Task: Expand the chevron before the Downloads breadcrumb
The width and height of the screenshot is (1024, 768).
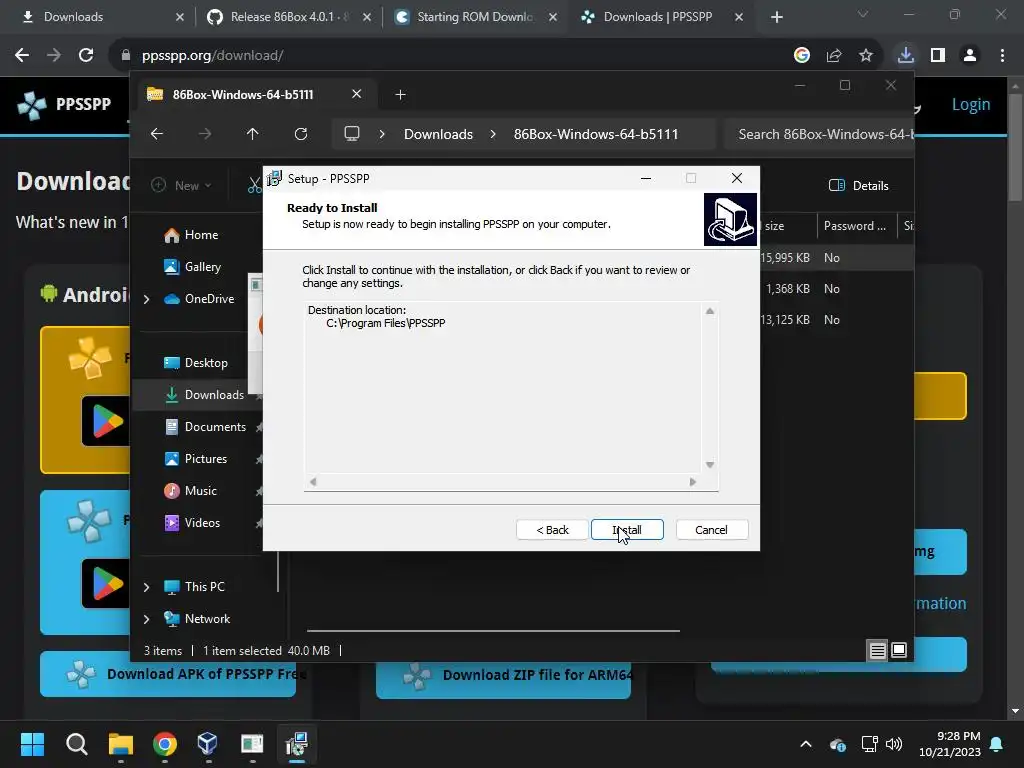Action: pyautogui.click(x=382, y=134)
